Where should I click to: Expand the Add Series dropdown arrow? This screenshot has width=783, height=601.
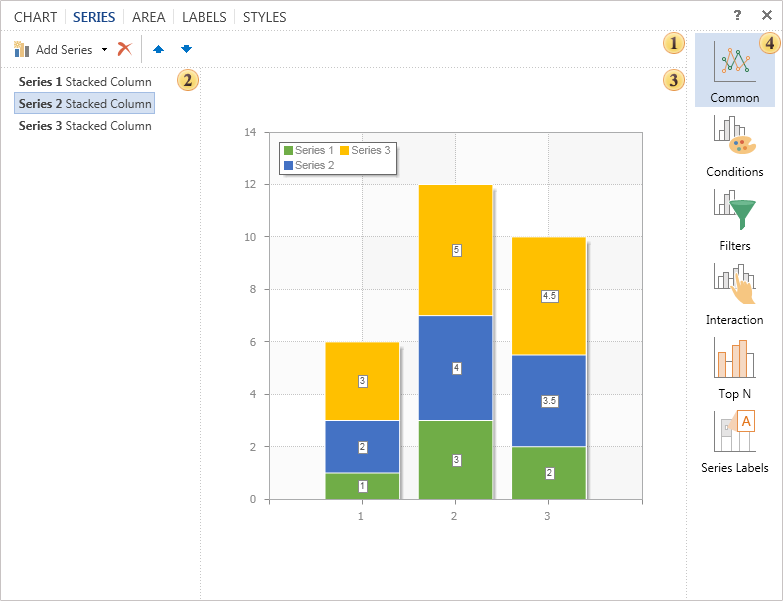click(104, 49)
